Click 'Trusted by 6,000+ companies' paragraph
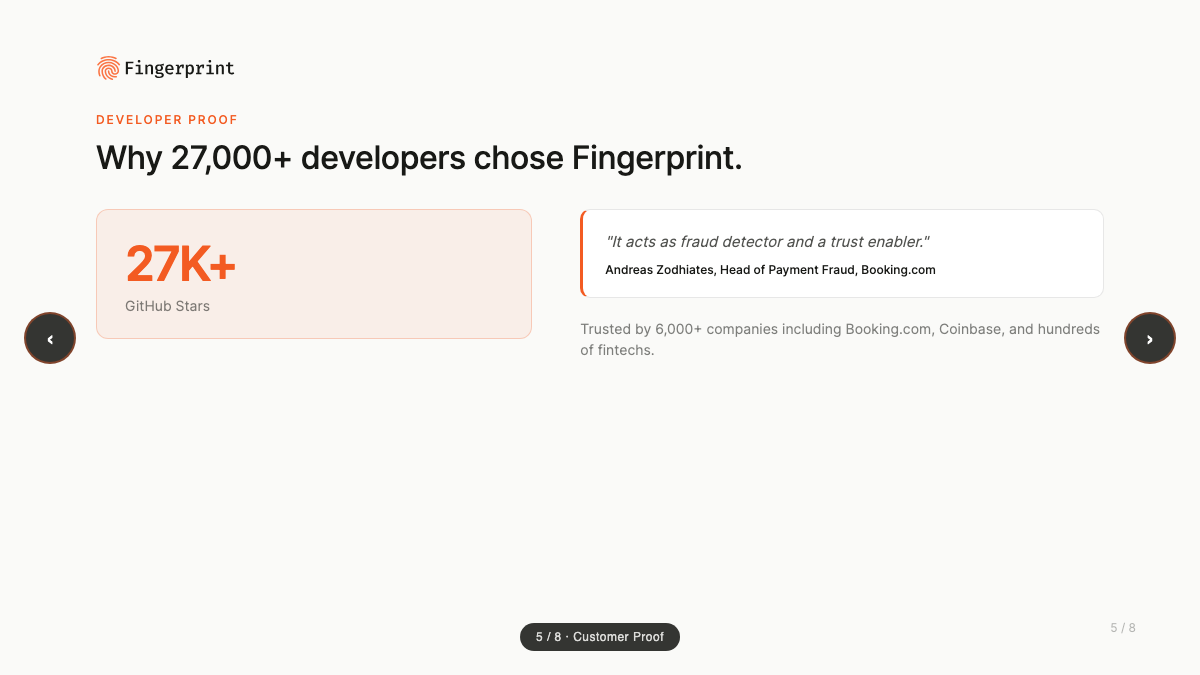This screenshot has width=1200, height=675. click(x=840, y=340)
